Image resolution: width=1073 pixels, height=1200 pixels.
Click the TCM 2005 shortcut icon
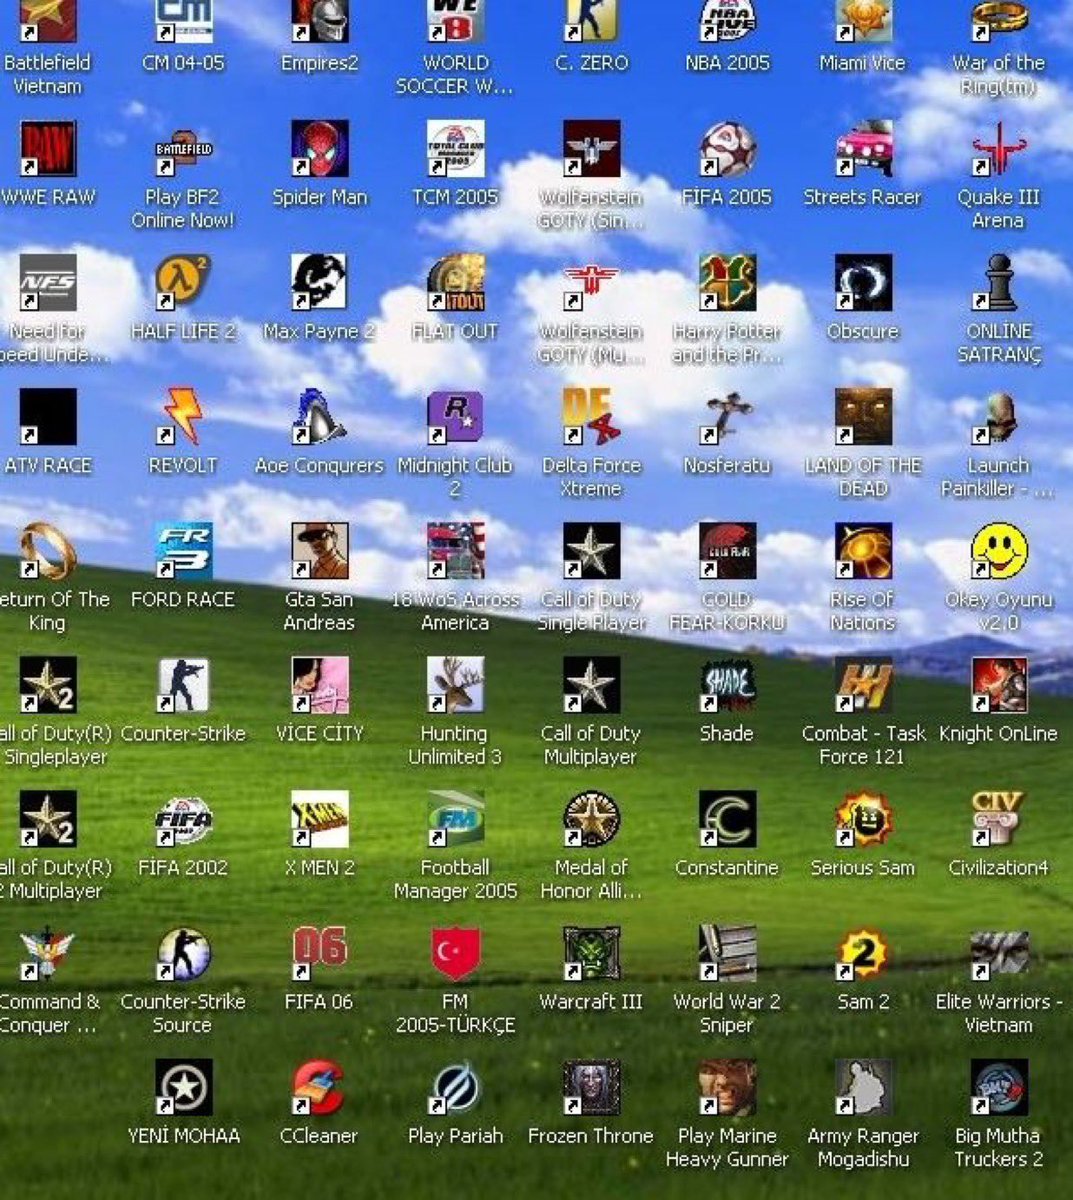[455, 149]
